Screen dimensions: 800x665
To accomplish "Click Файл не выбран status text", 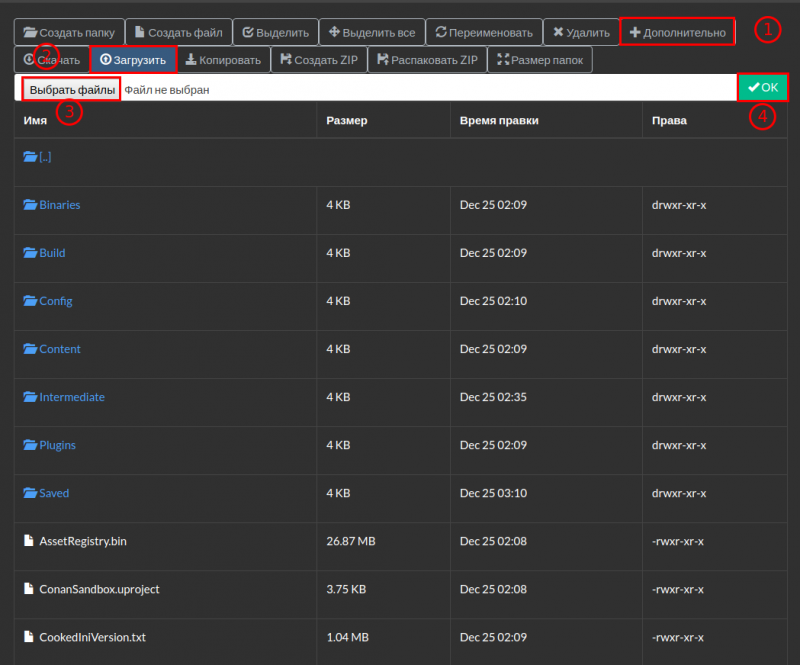I will (167, 90).
